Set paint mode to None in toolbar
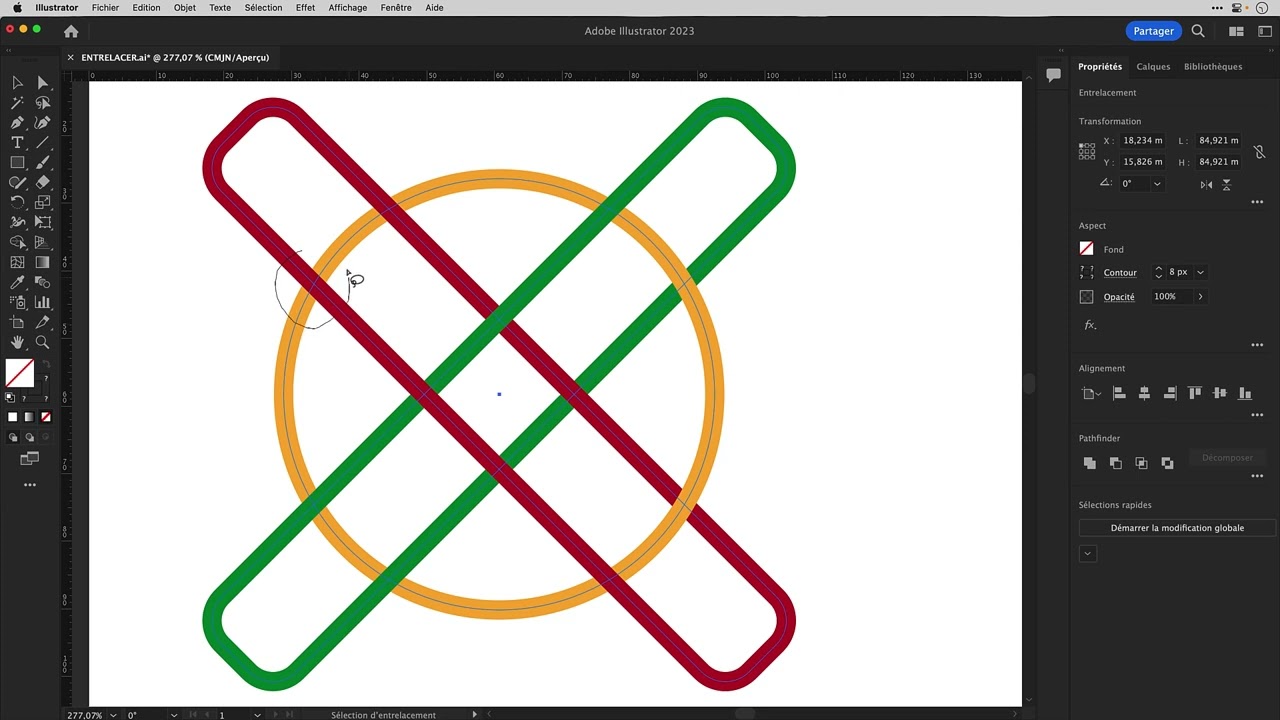This screenshot has height=720, width=1280. click(x=45, y=417)
